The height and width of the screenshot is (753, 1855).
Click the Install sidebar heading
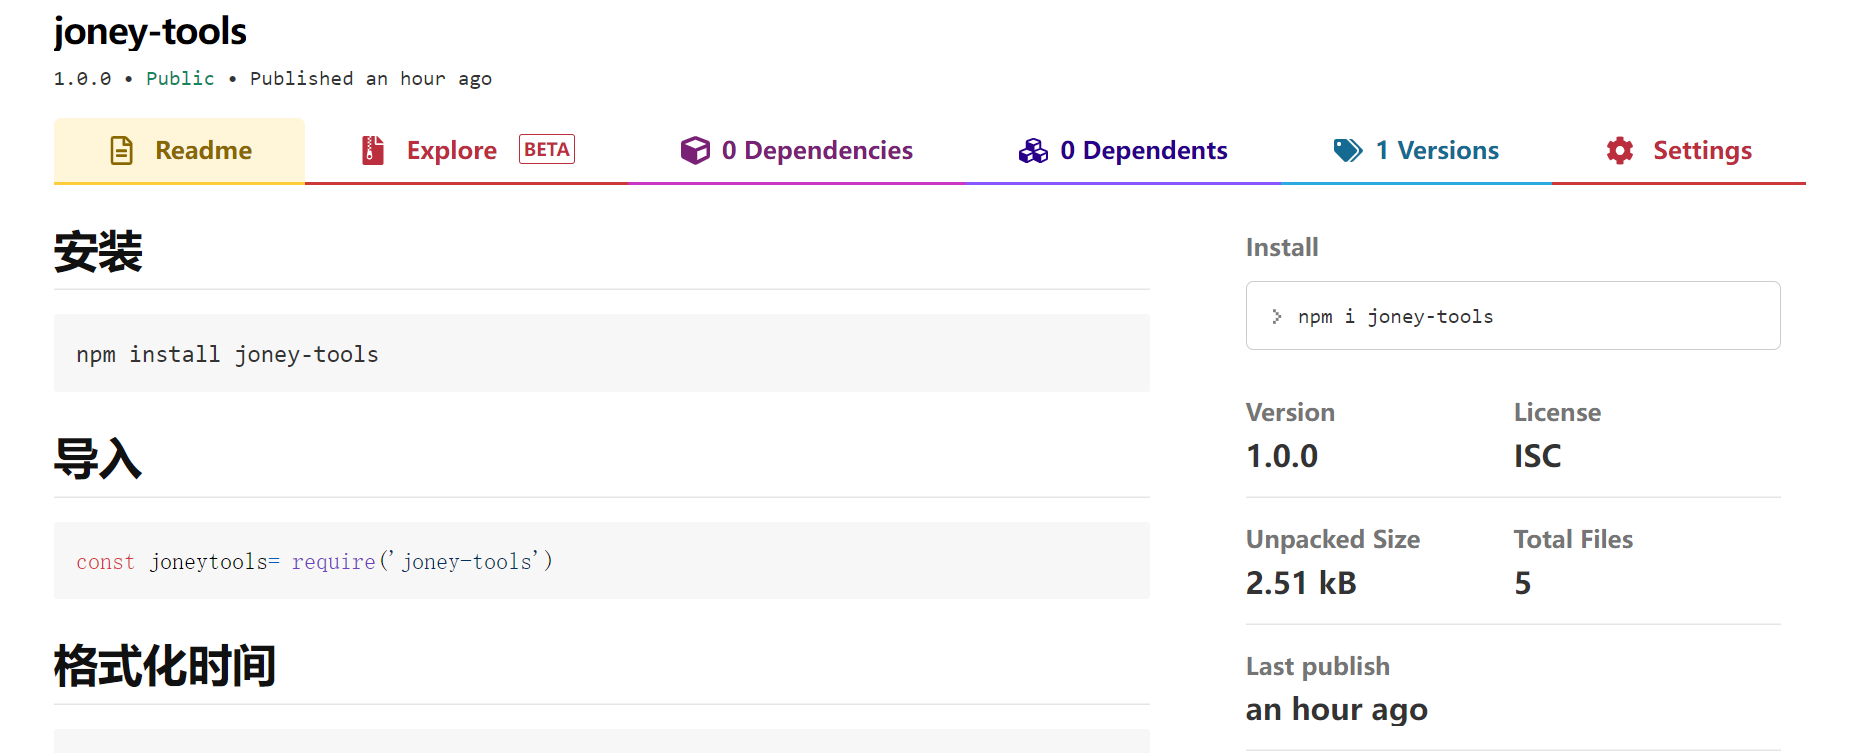pyautogui.click(x=1282, y=247)
